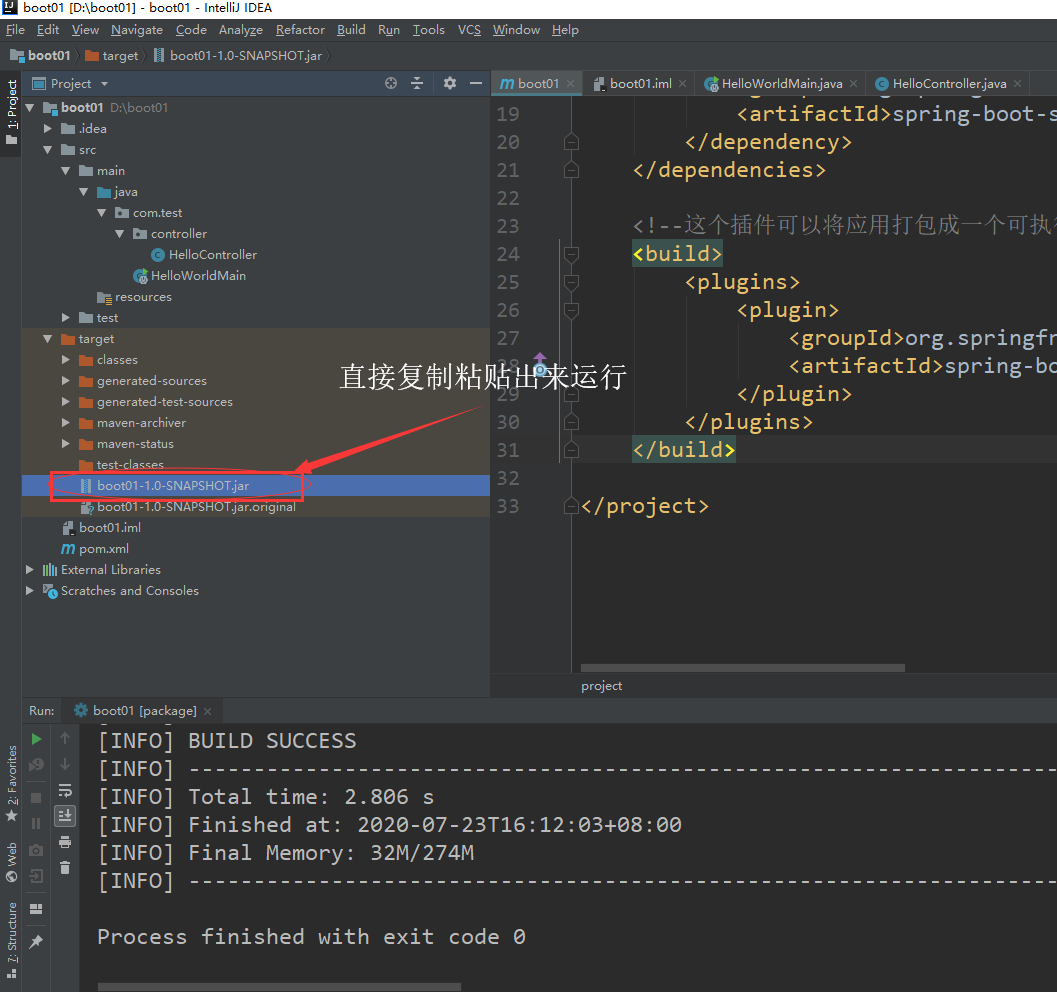The height and width of the screenshot is (992, 1057).
Task: Select HelloWorldMain class in tree
Action: (x=189, y=276)
